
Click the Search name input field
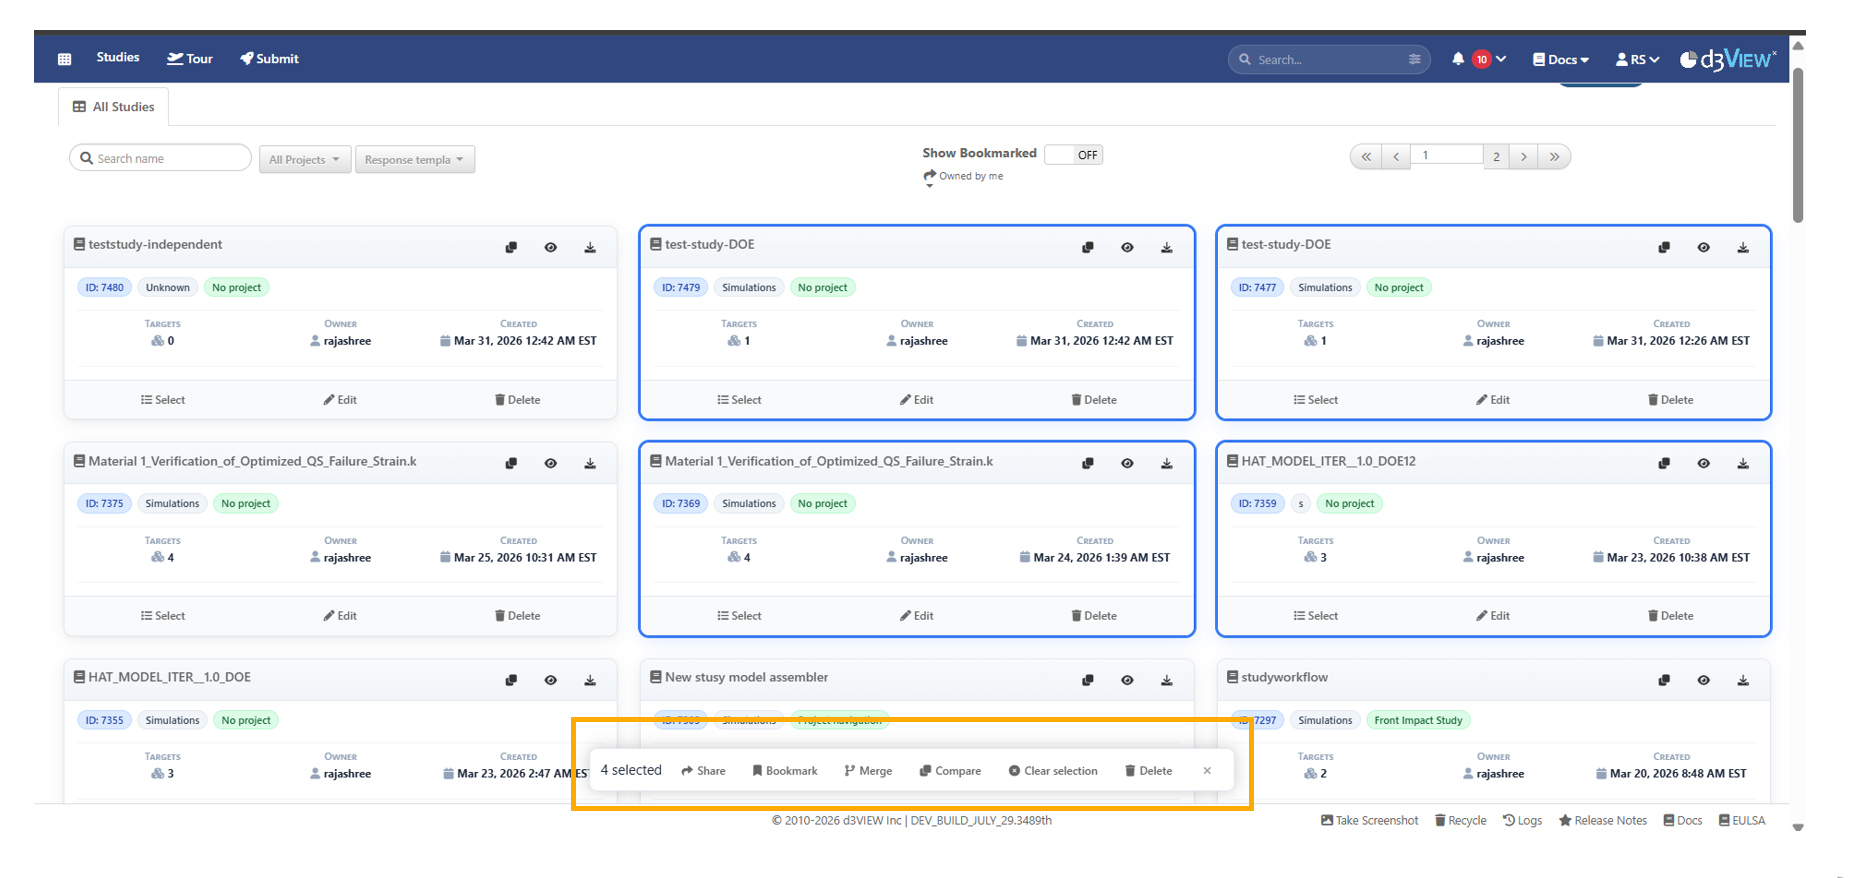[165, 159]
